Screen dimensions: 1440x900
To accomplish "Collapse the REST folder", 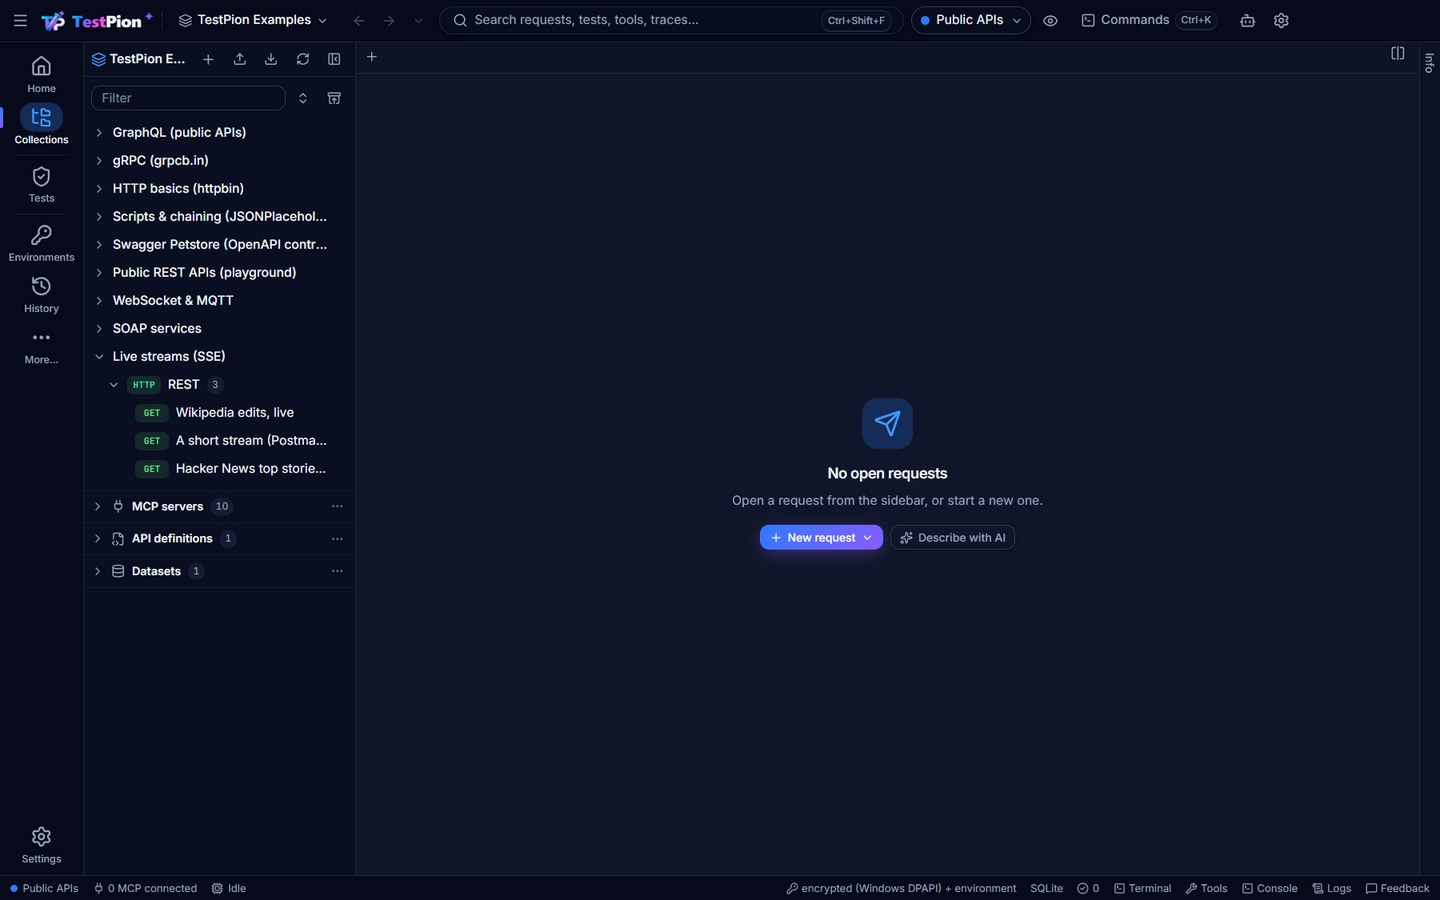I will tap(113, 384).
